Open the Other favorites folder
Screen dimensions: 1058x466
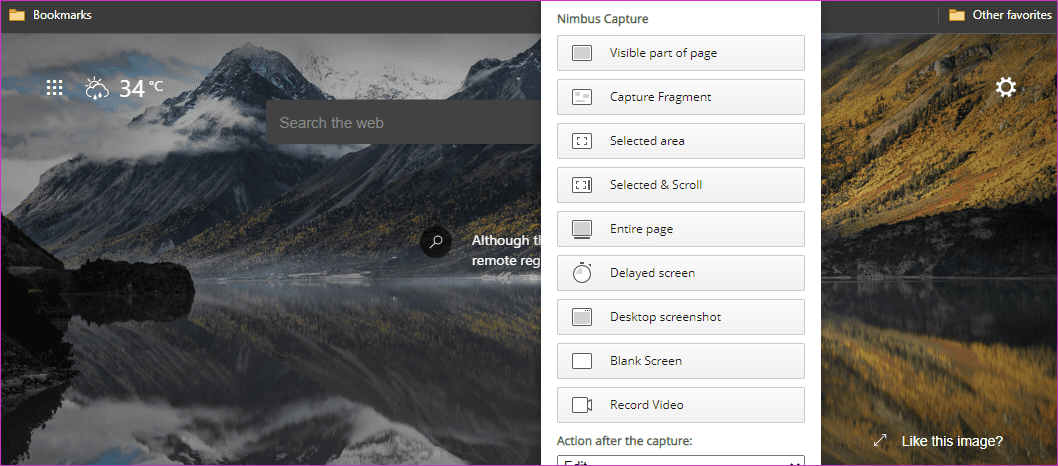[1001, 15]
